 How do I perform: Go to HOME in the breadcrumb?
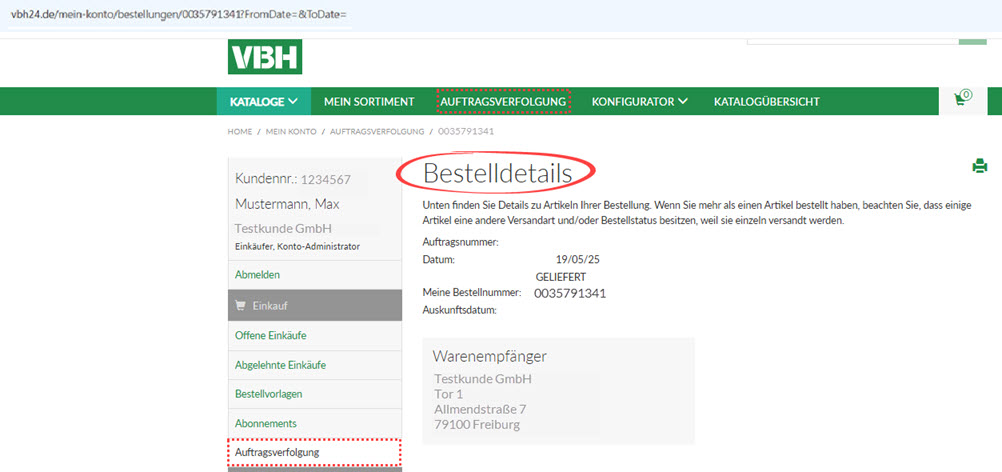240,132
